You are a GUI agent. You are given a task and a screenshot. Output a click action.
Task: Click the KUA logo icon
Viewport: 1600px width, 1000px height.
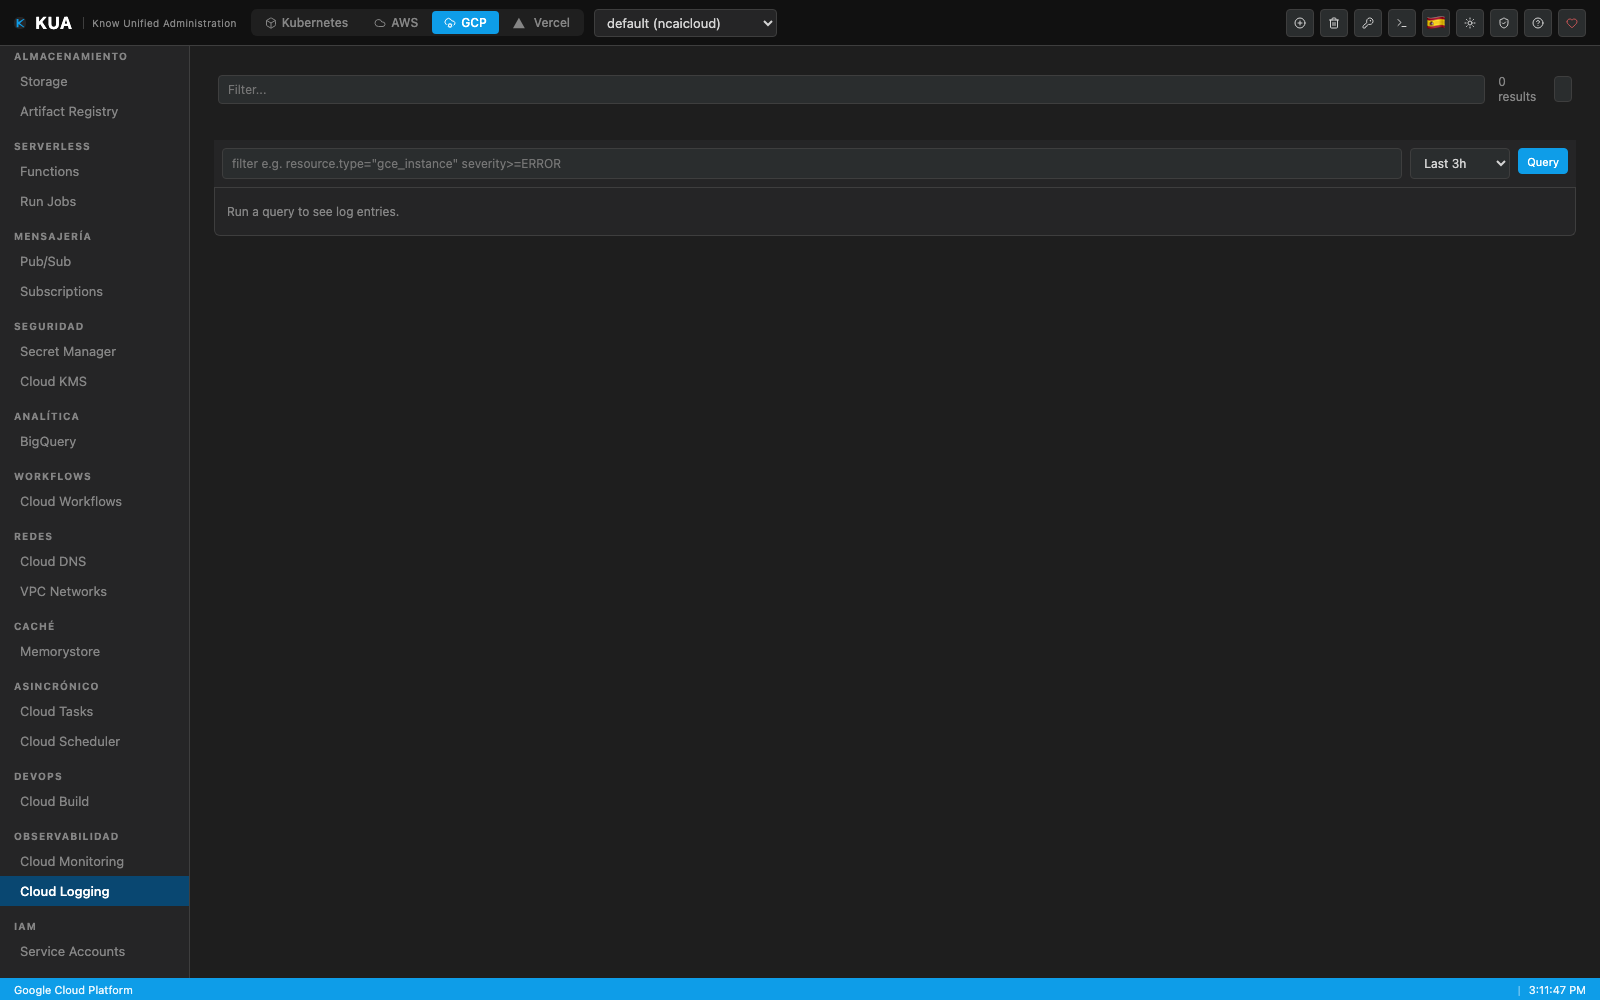click(20, 23)
